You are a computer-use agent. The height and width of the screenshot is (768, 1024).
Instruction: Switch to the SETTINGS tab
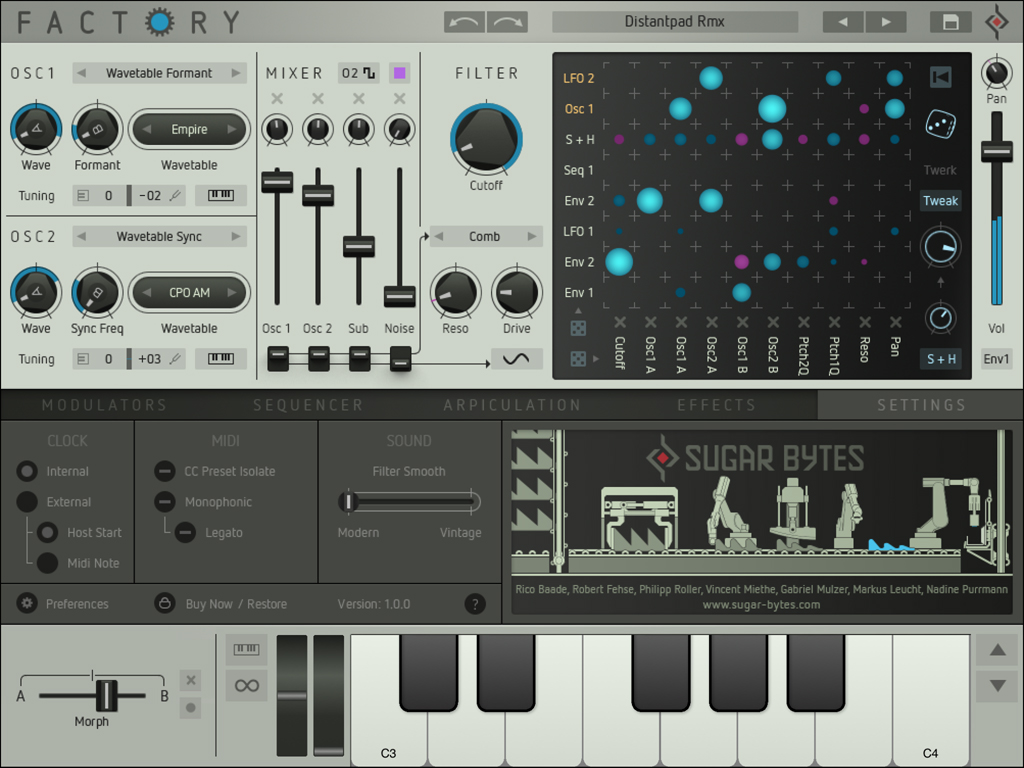click(x=921, y=405)
